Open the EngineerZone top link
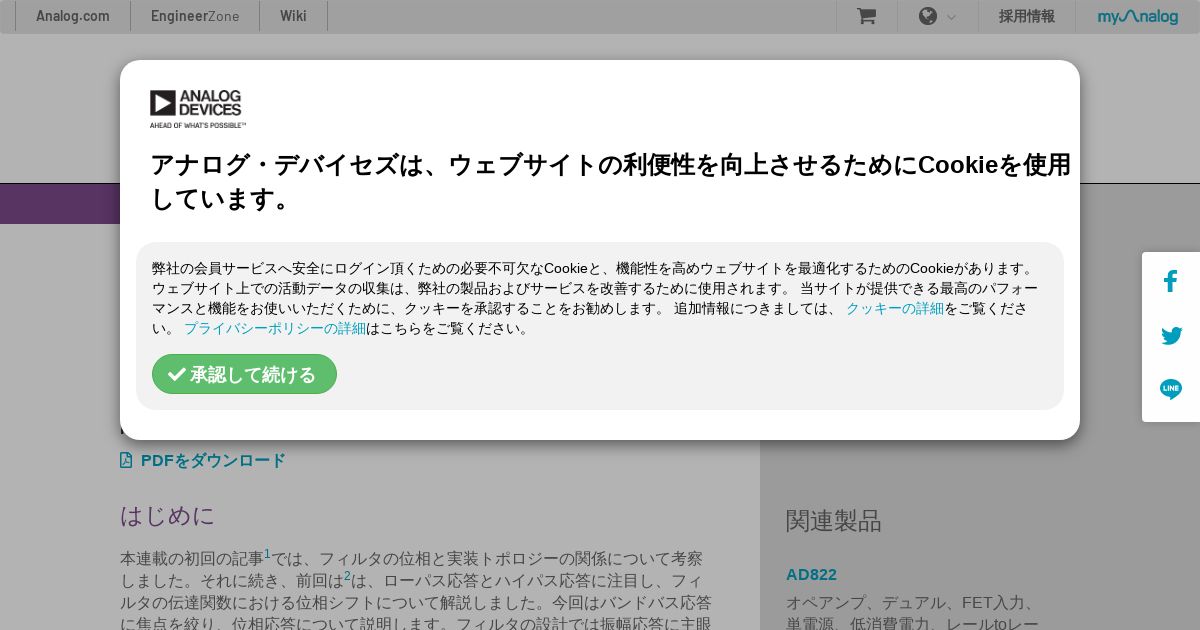Screen dimensions: 1200x630 (195, 16)
